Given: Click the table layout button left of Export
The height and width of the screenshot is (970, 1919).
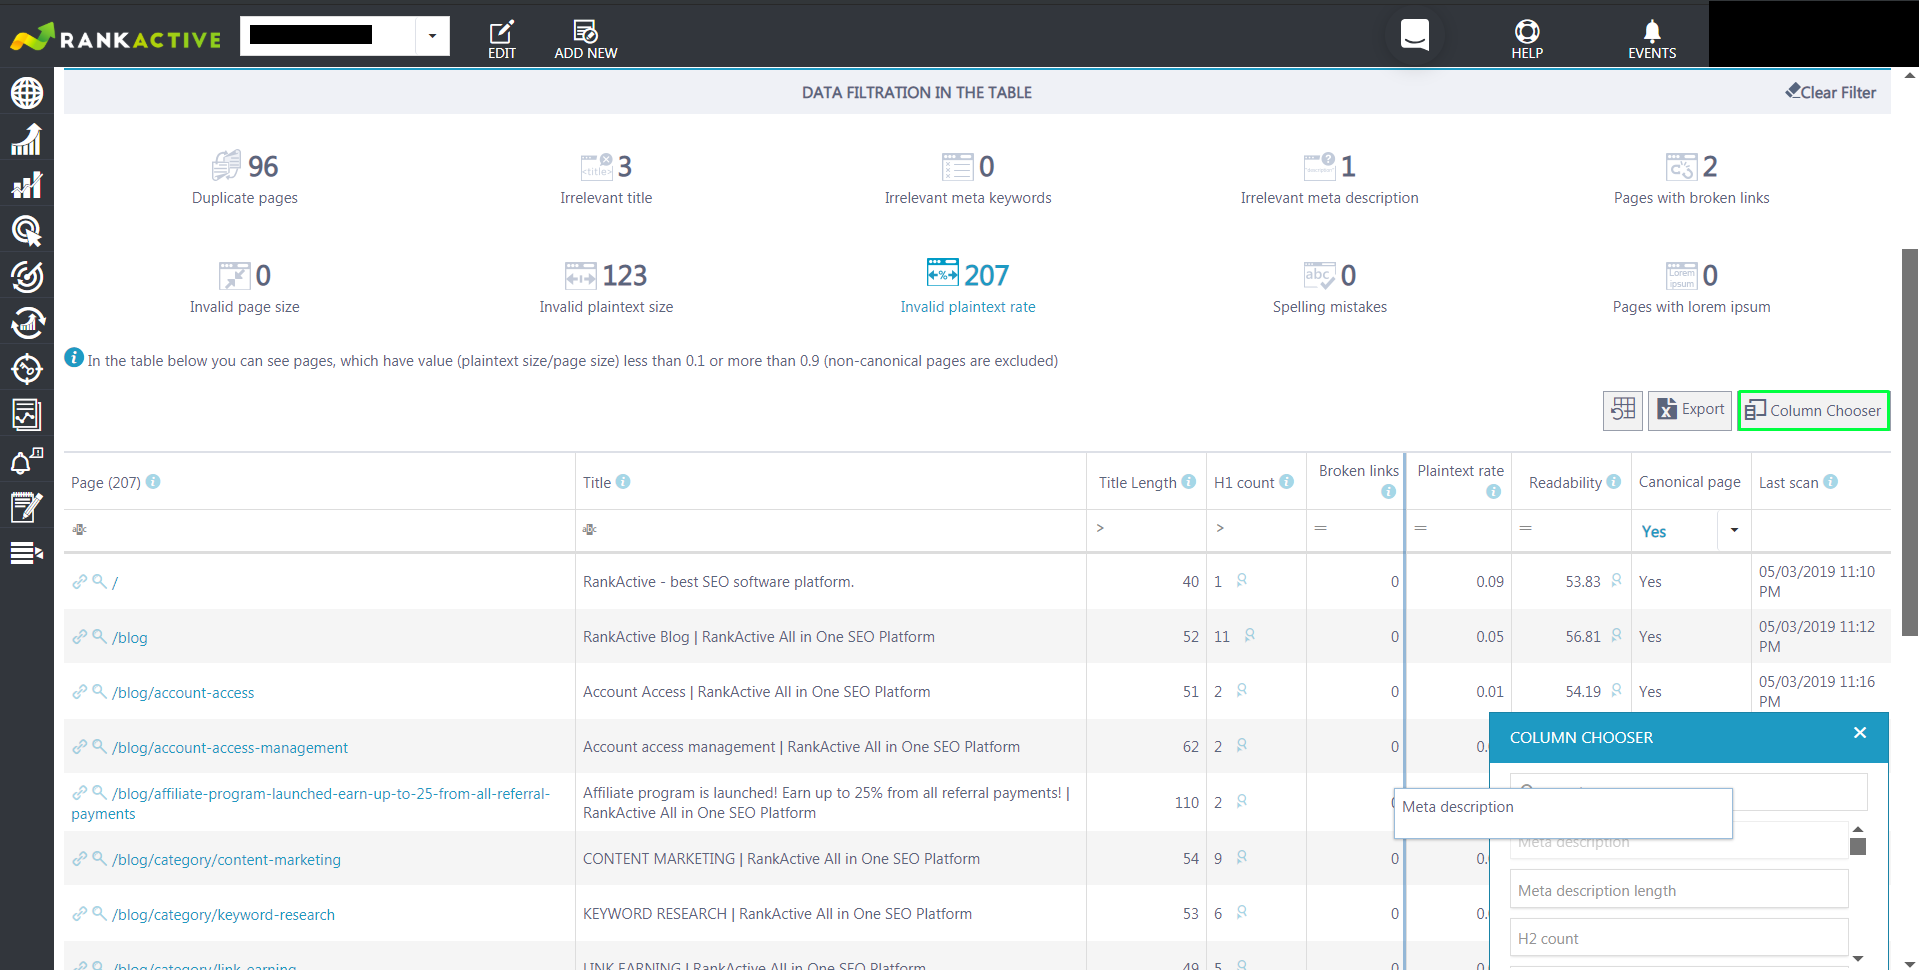Looking at the screenshot, I should [x=1623, y=410].
